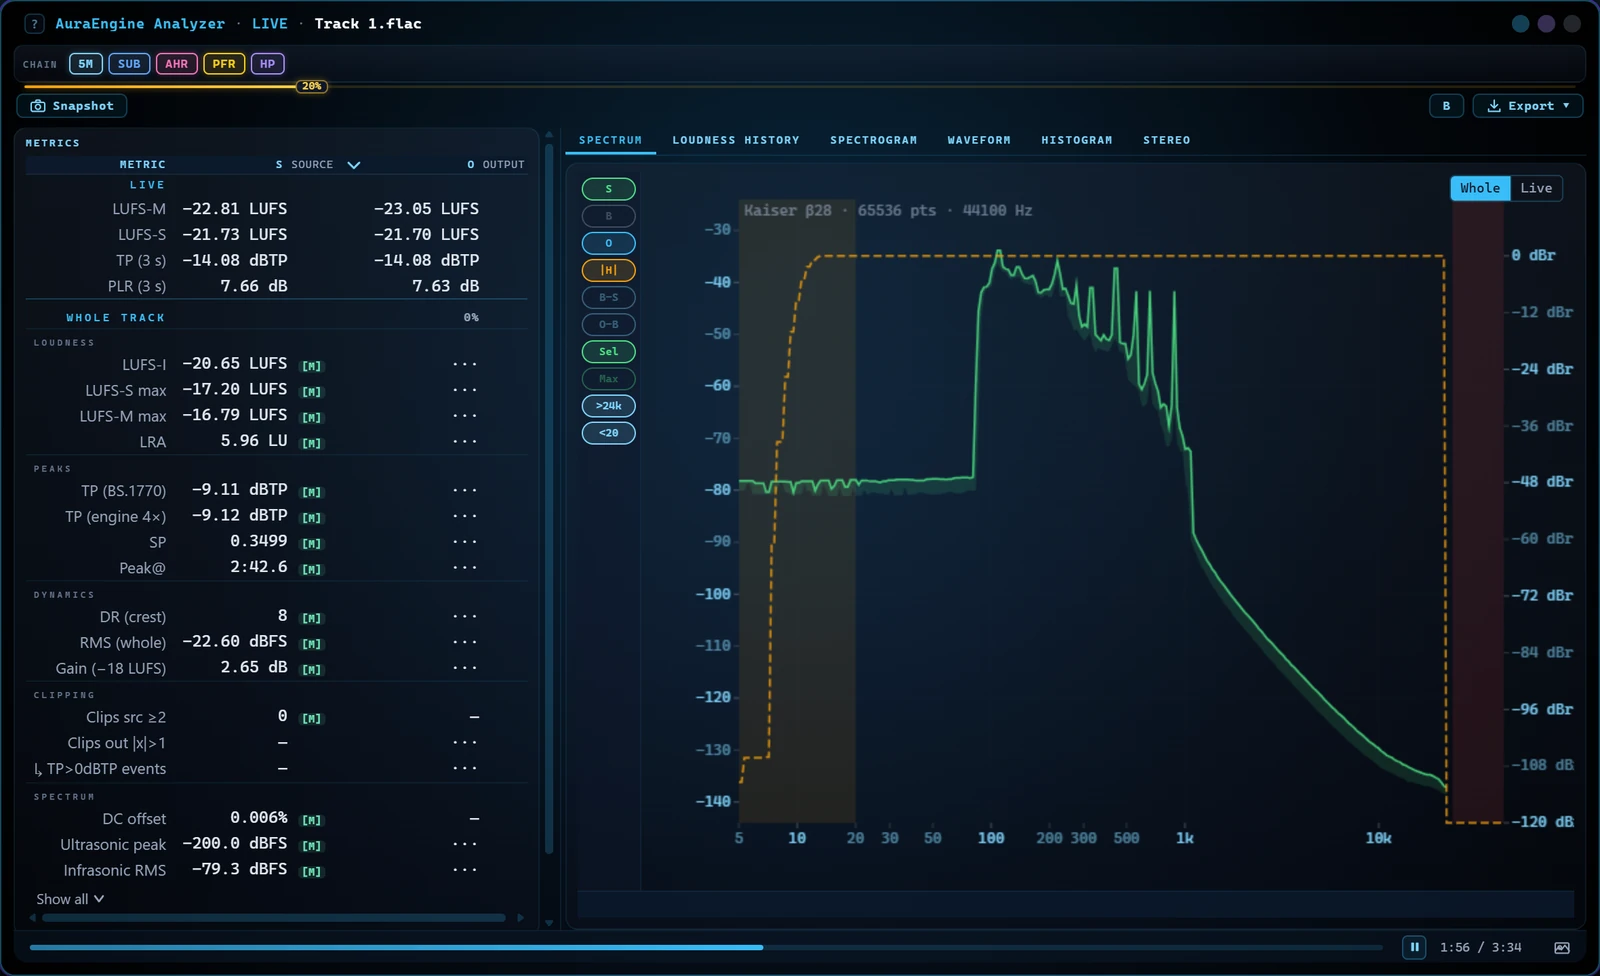Image resolution: width=1600 pixels, height=976 pixels.
Task: Click the B button beside Export
Action: (1446, 106)
